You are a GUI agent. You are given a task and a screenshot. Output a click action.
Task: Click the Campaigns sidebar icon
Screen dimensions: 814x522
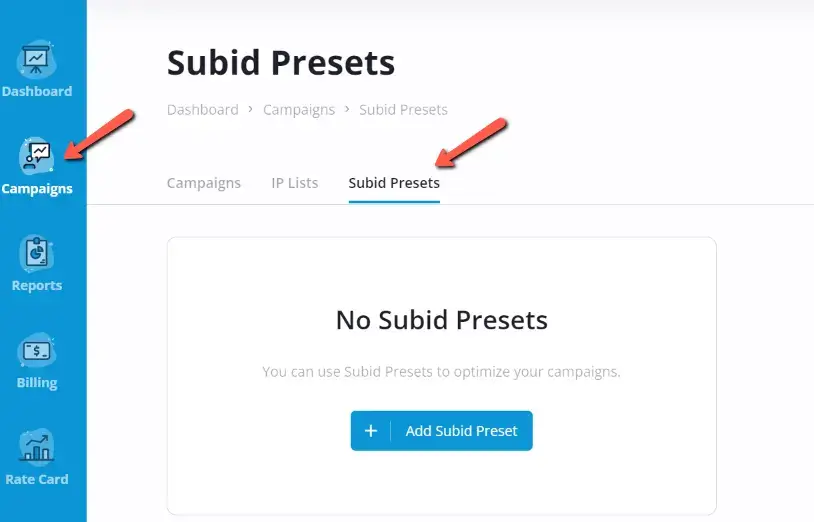pos(36,156)
